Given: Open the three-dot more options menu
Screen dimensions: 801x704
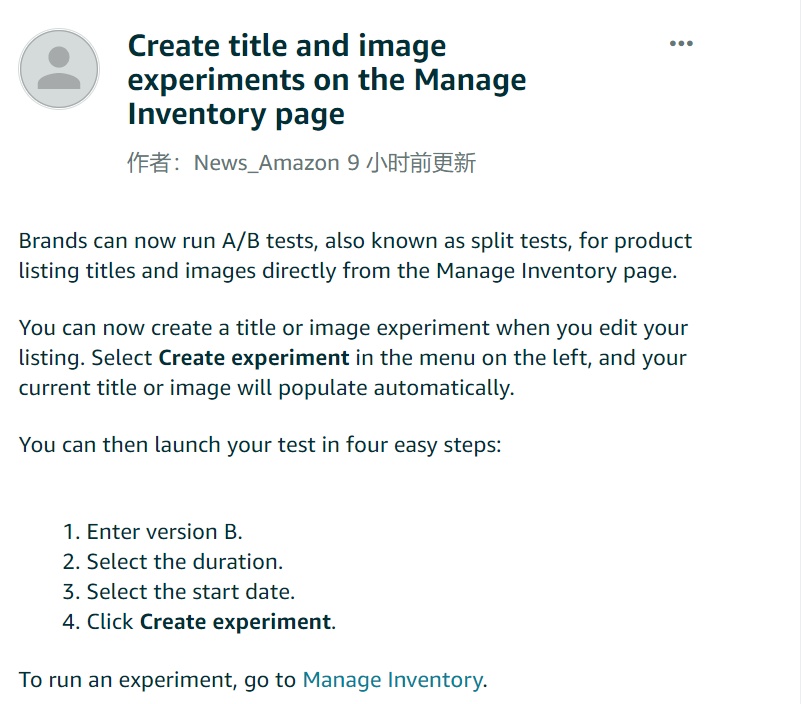Looking at the screenshot, I should click(x=681, y=43).
